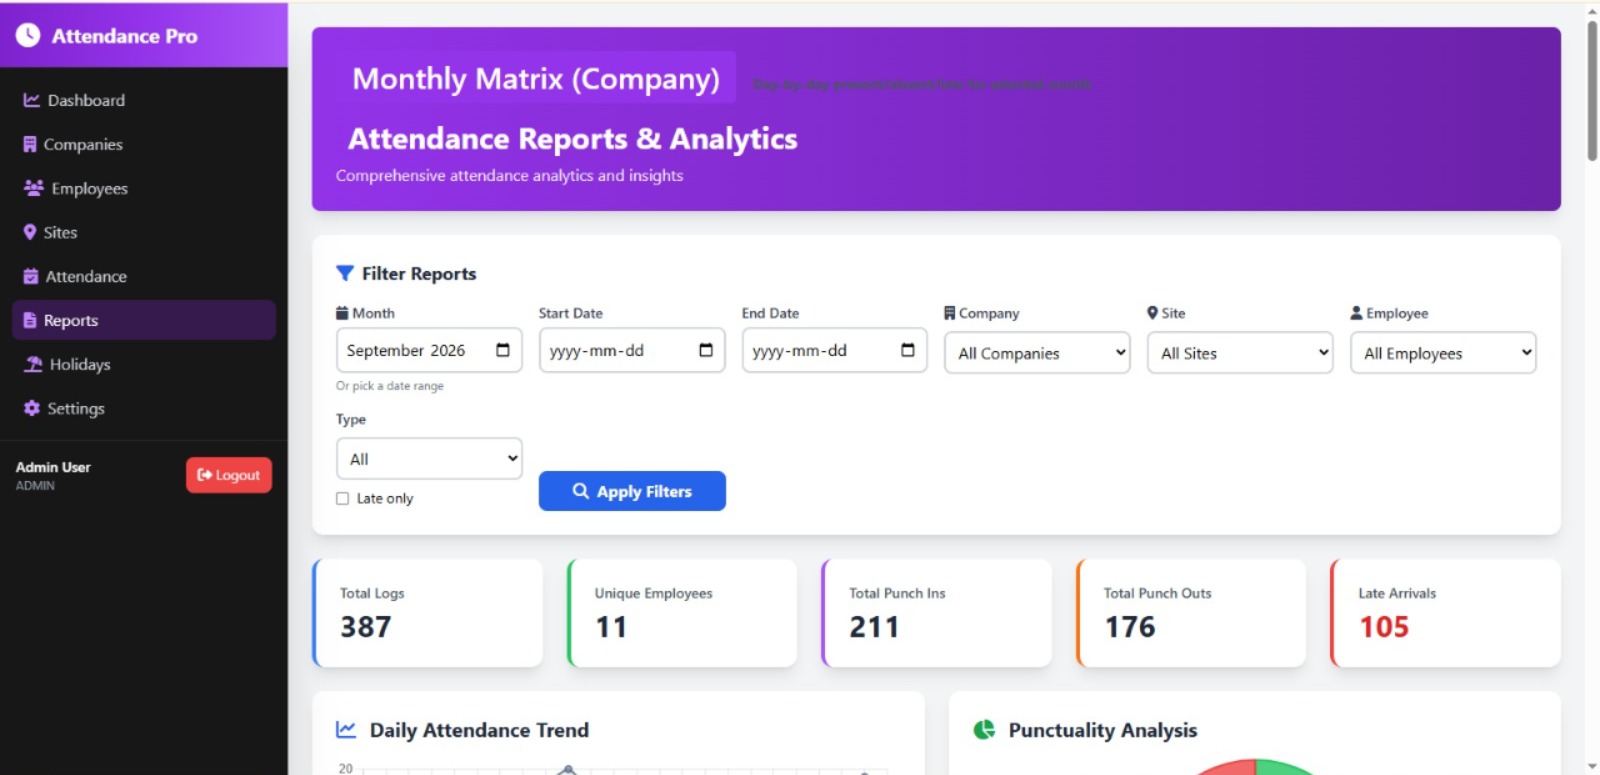Image resolution: width=1600 pixels, height=775 pixels.
Task: Open the Month field calendar picker icon
Action: (x=503, y=350)
